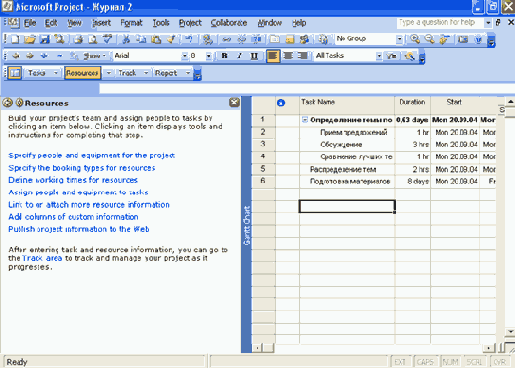This screenshot has width=515, height=368.
Task: Open the Collaborate menu
Action: [x=229, y=23]
